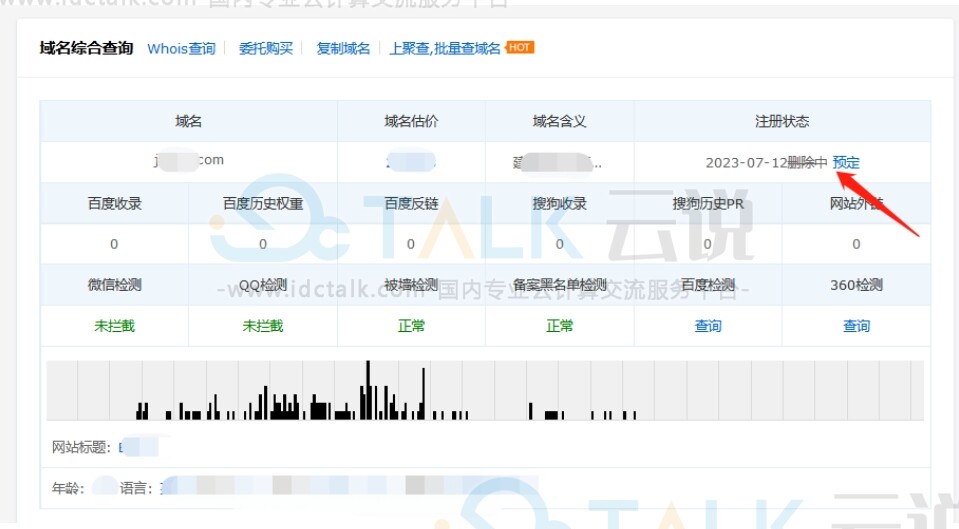Click the 微信检测 label
The height and width of the screenshot is (529, 959).
[114, 284]
